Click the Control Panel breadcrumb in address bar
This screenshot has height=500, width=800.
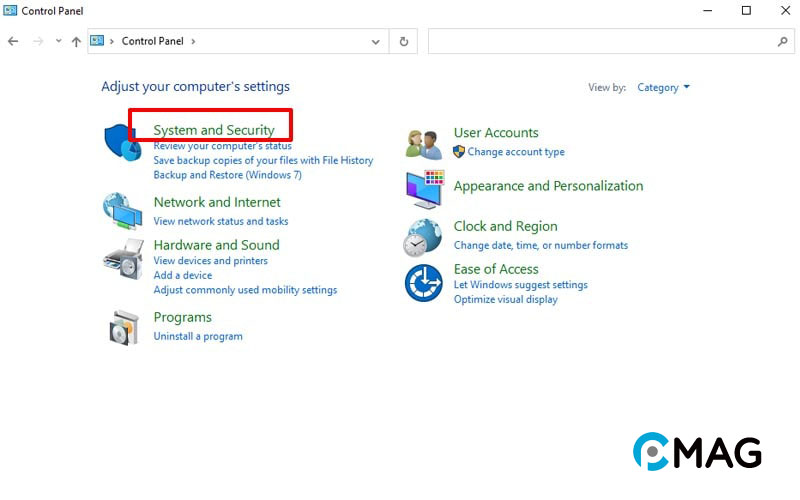(152, 42)
